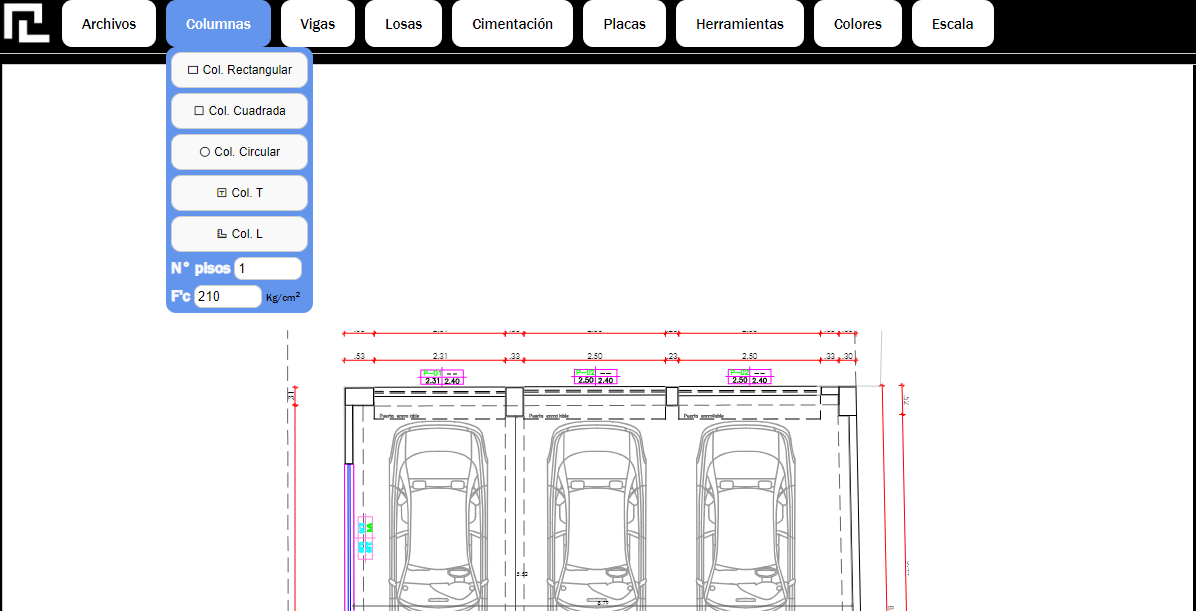
Task: Pick the Col. T column type
Action: click(240, 193)
